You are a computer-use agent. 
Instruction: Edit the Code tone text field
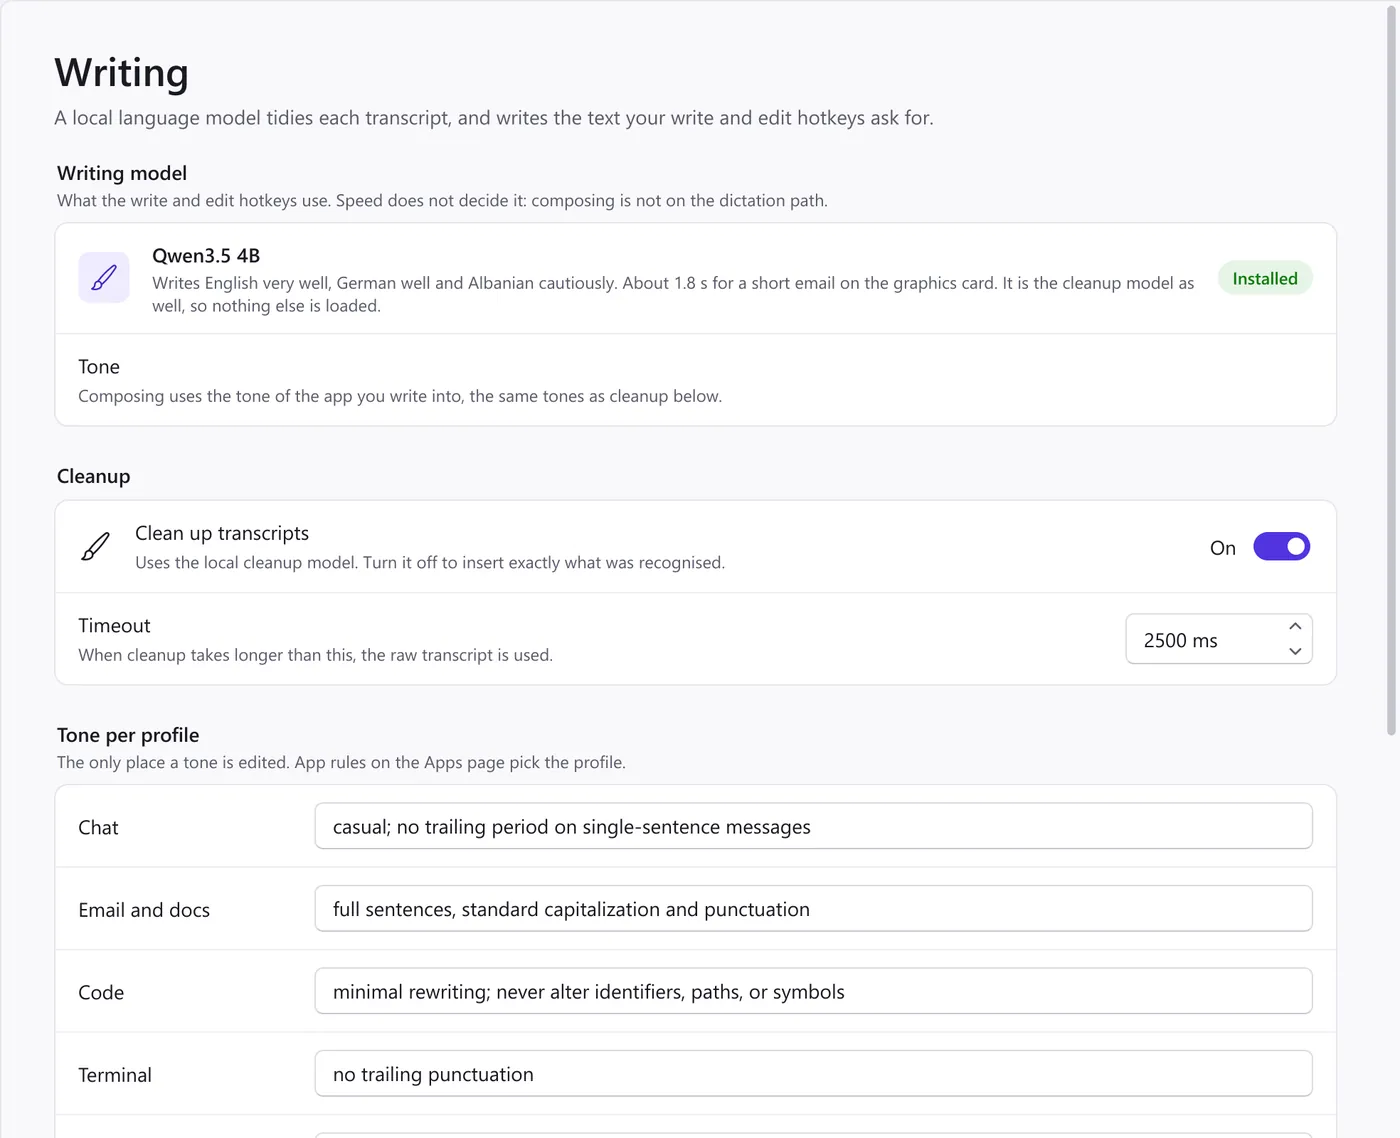pos(813,991)
